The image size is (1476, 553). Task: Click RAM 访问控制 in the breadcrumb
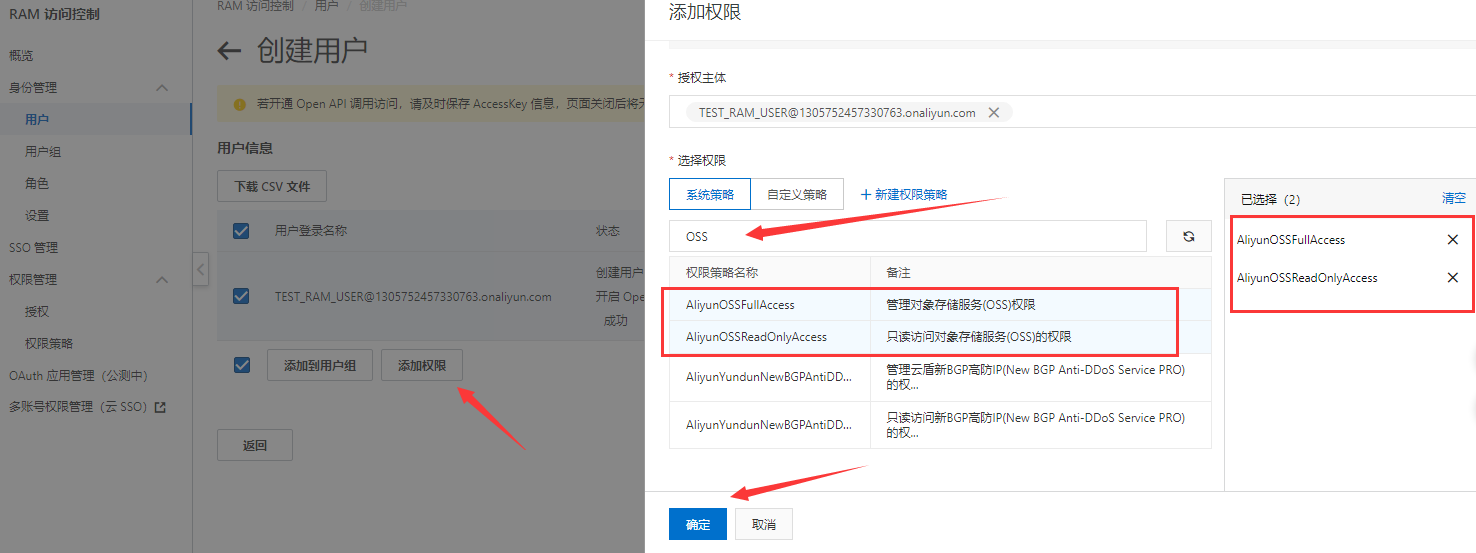click(256, 6)
